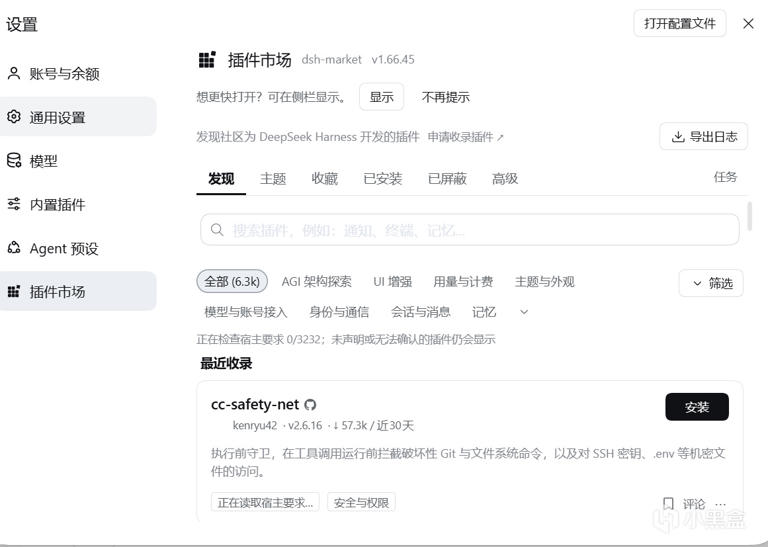Open 申请收录插件 link
This screenshot has width=768, height=547.
pos(465,137)
